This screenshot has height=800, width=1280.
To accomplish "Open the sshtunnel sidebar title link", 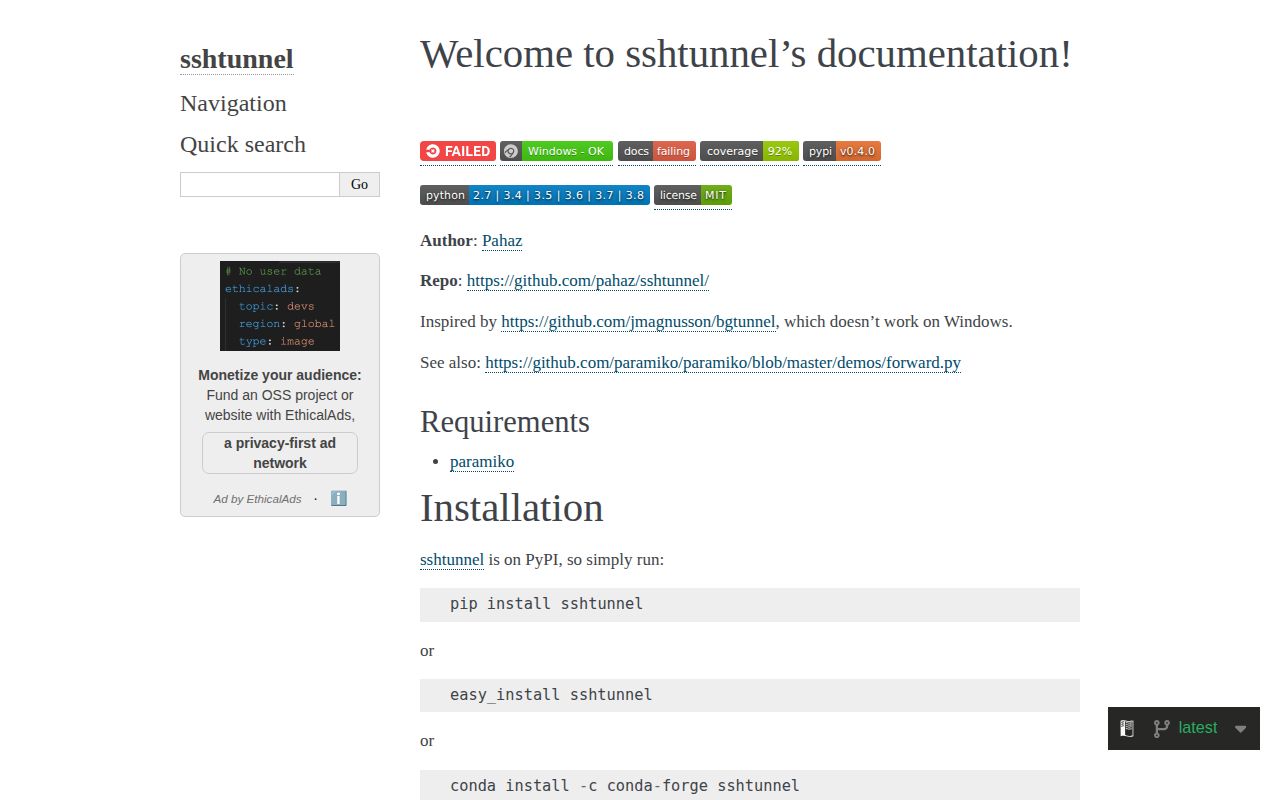I will tap(237, 59).
